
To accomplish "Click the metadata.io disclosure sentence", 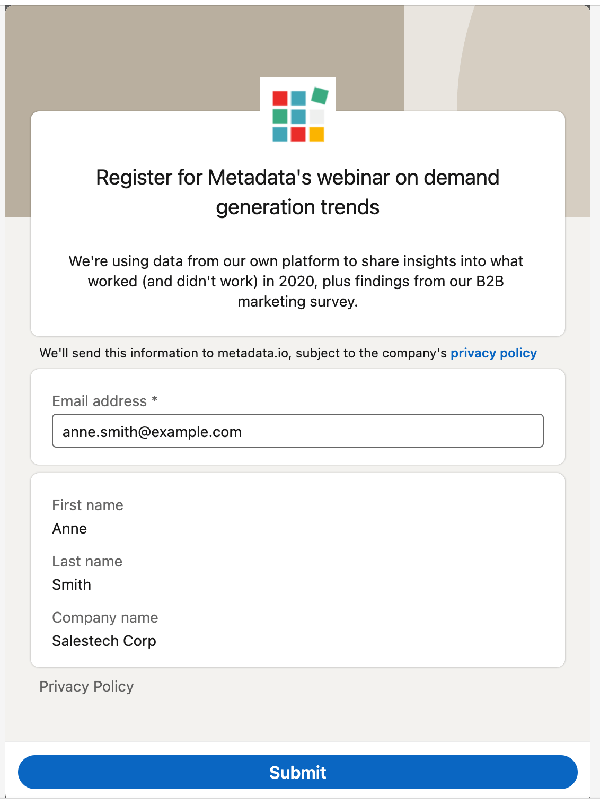I will coord(240,353).
